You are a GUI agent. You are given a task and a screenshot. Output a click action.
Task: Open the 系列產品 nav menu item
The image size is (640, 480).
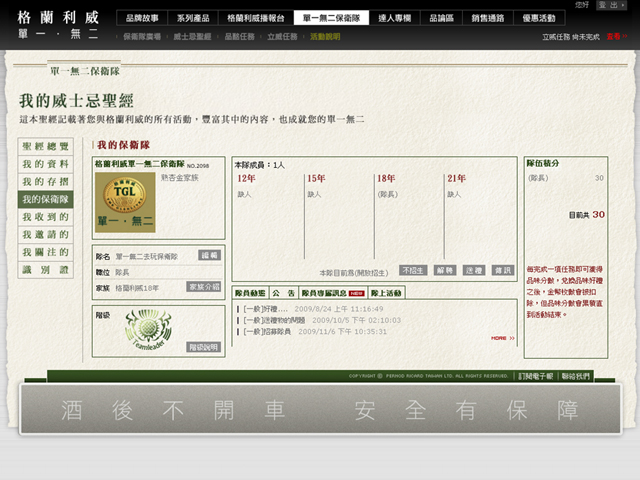(193, 18)
